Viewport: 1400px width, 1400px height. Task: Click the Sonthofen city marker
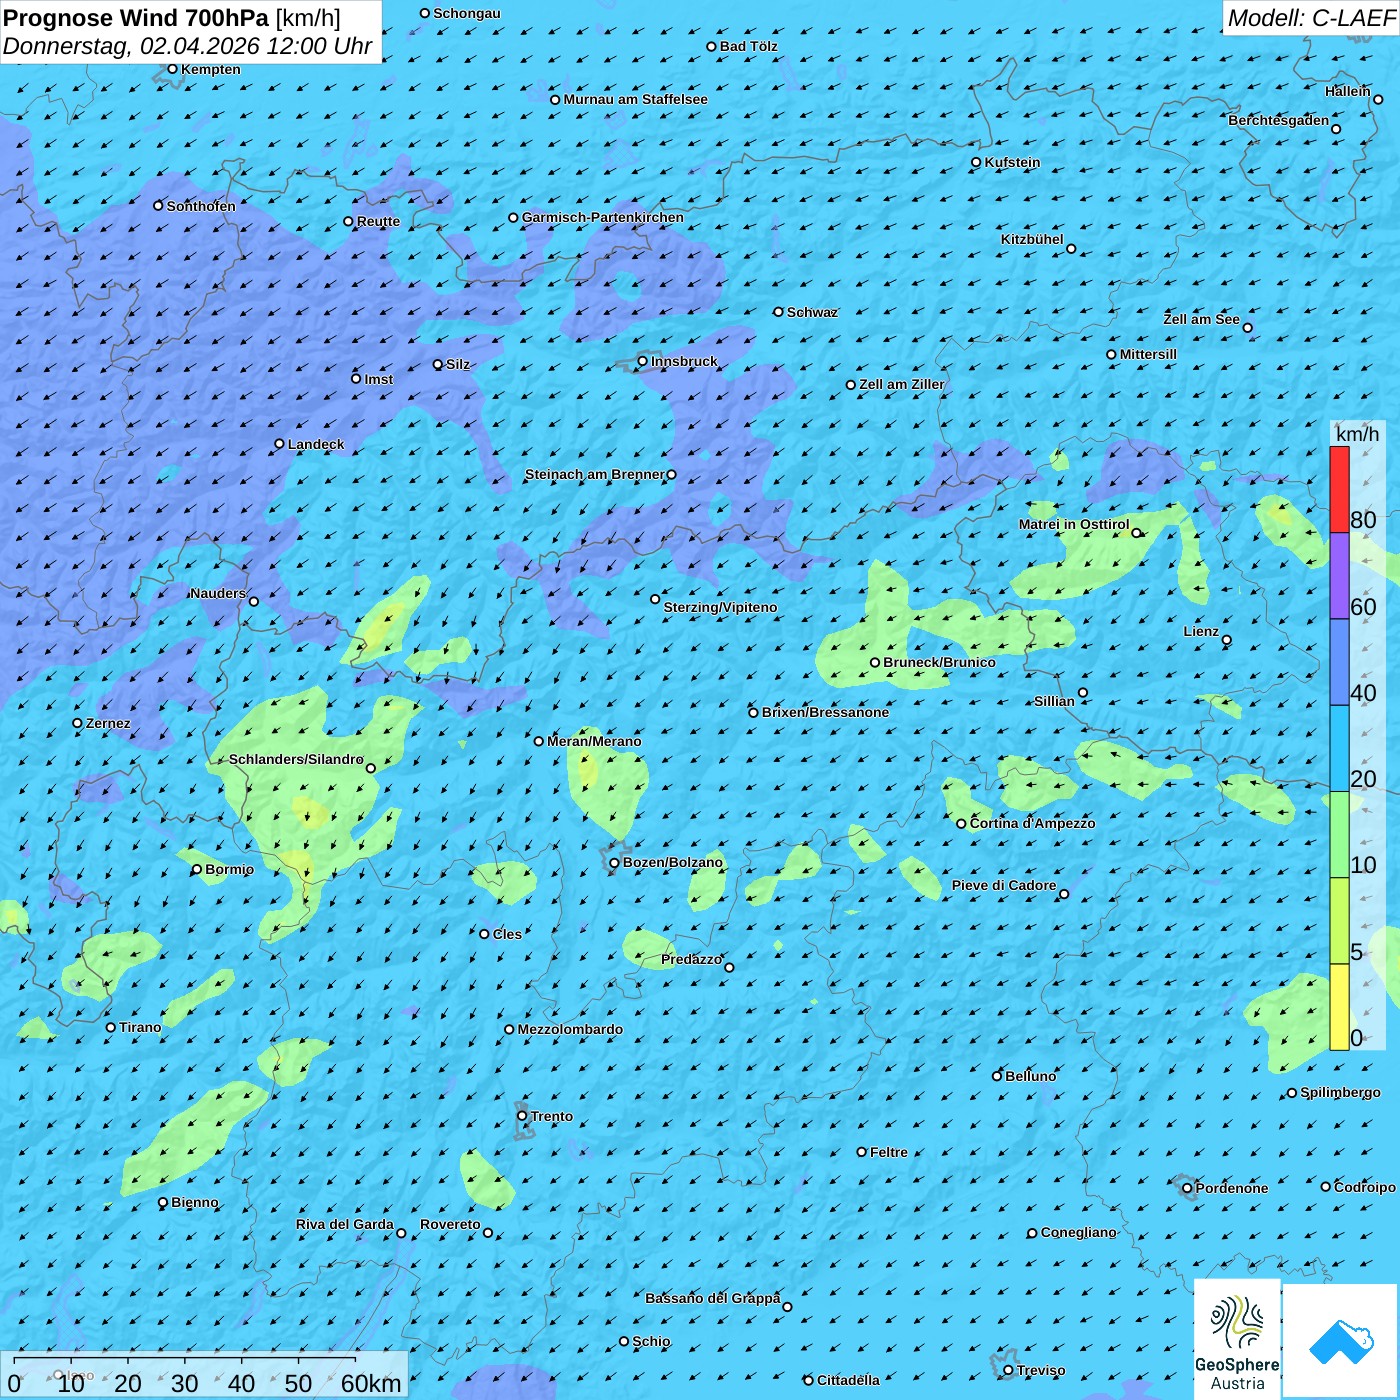point(158,206)
